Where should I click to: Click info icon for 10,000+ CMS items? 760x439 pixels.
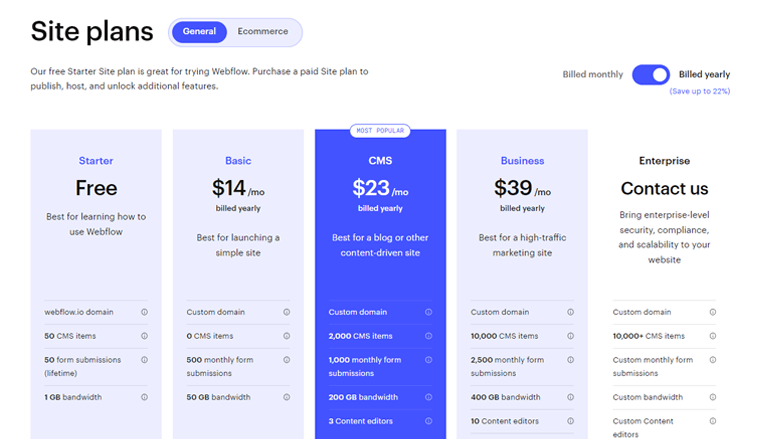coord(713,336)
